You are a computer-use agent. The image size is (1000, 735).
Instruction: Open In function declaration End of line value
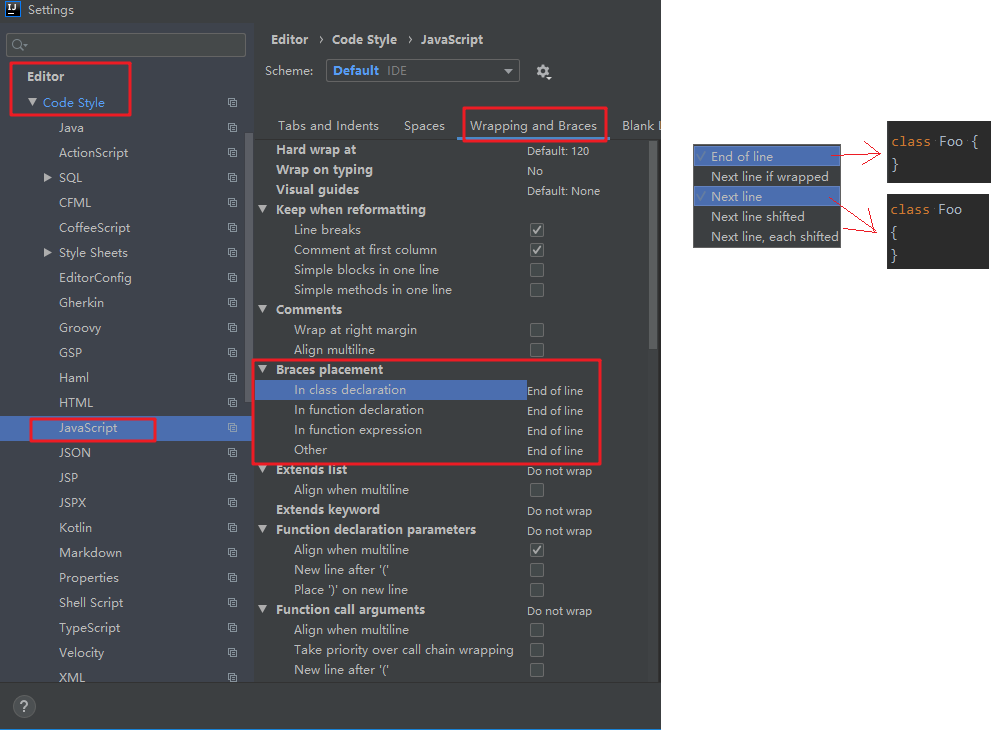tap(555, 411)
